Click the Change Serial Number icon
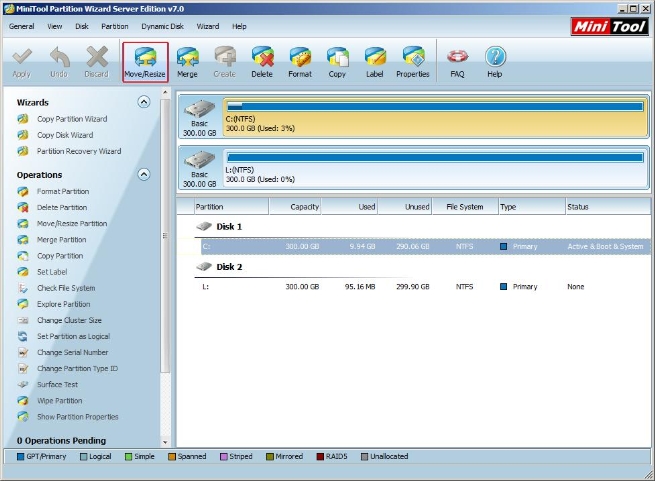The image size is (655, 481). coord(23,353)
